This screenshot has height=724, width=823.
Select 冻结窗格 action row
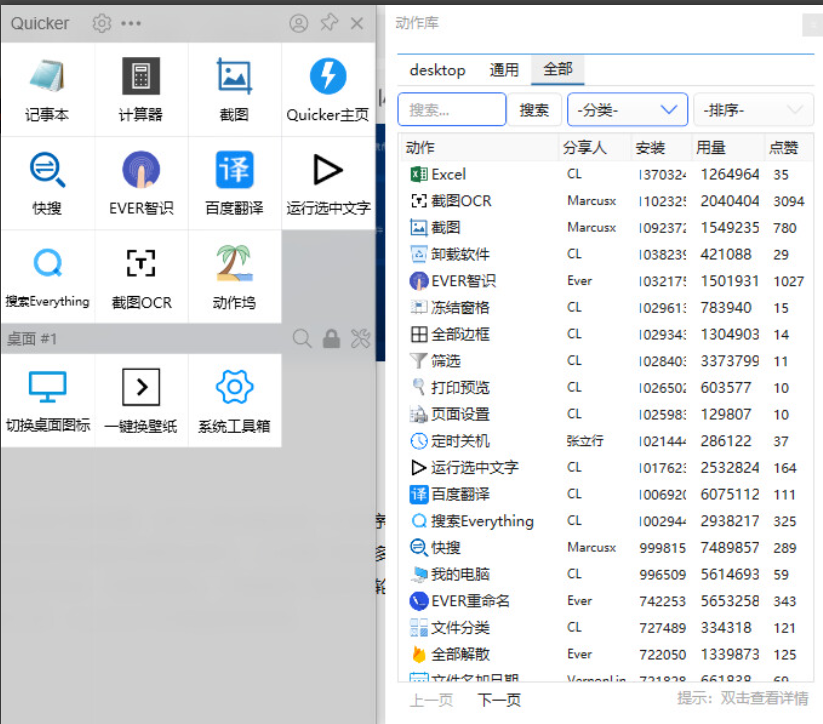point(607,308)
